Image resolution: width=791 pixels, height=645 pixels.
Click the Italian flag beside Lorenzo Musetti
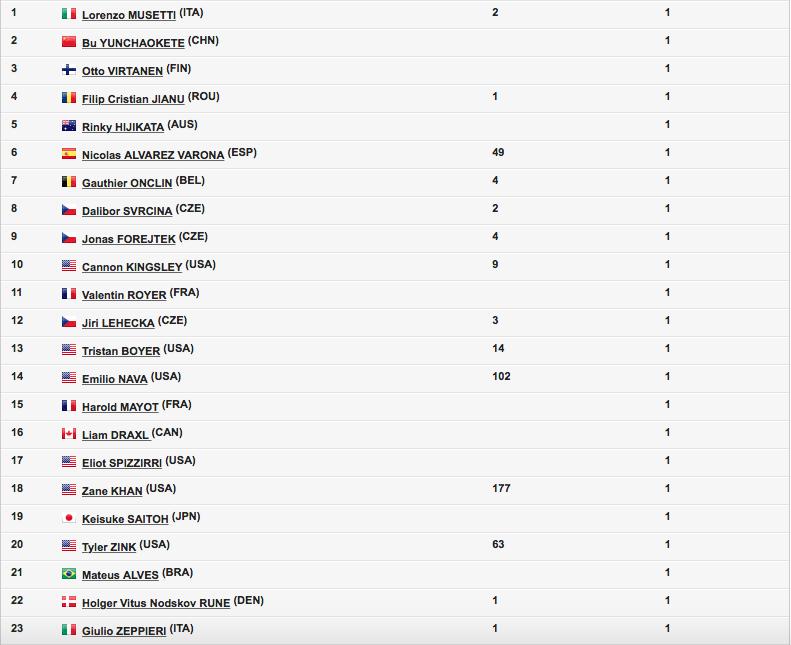point(69,14)
